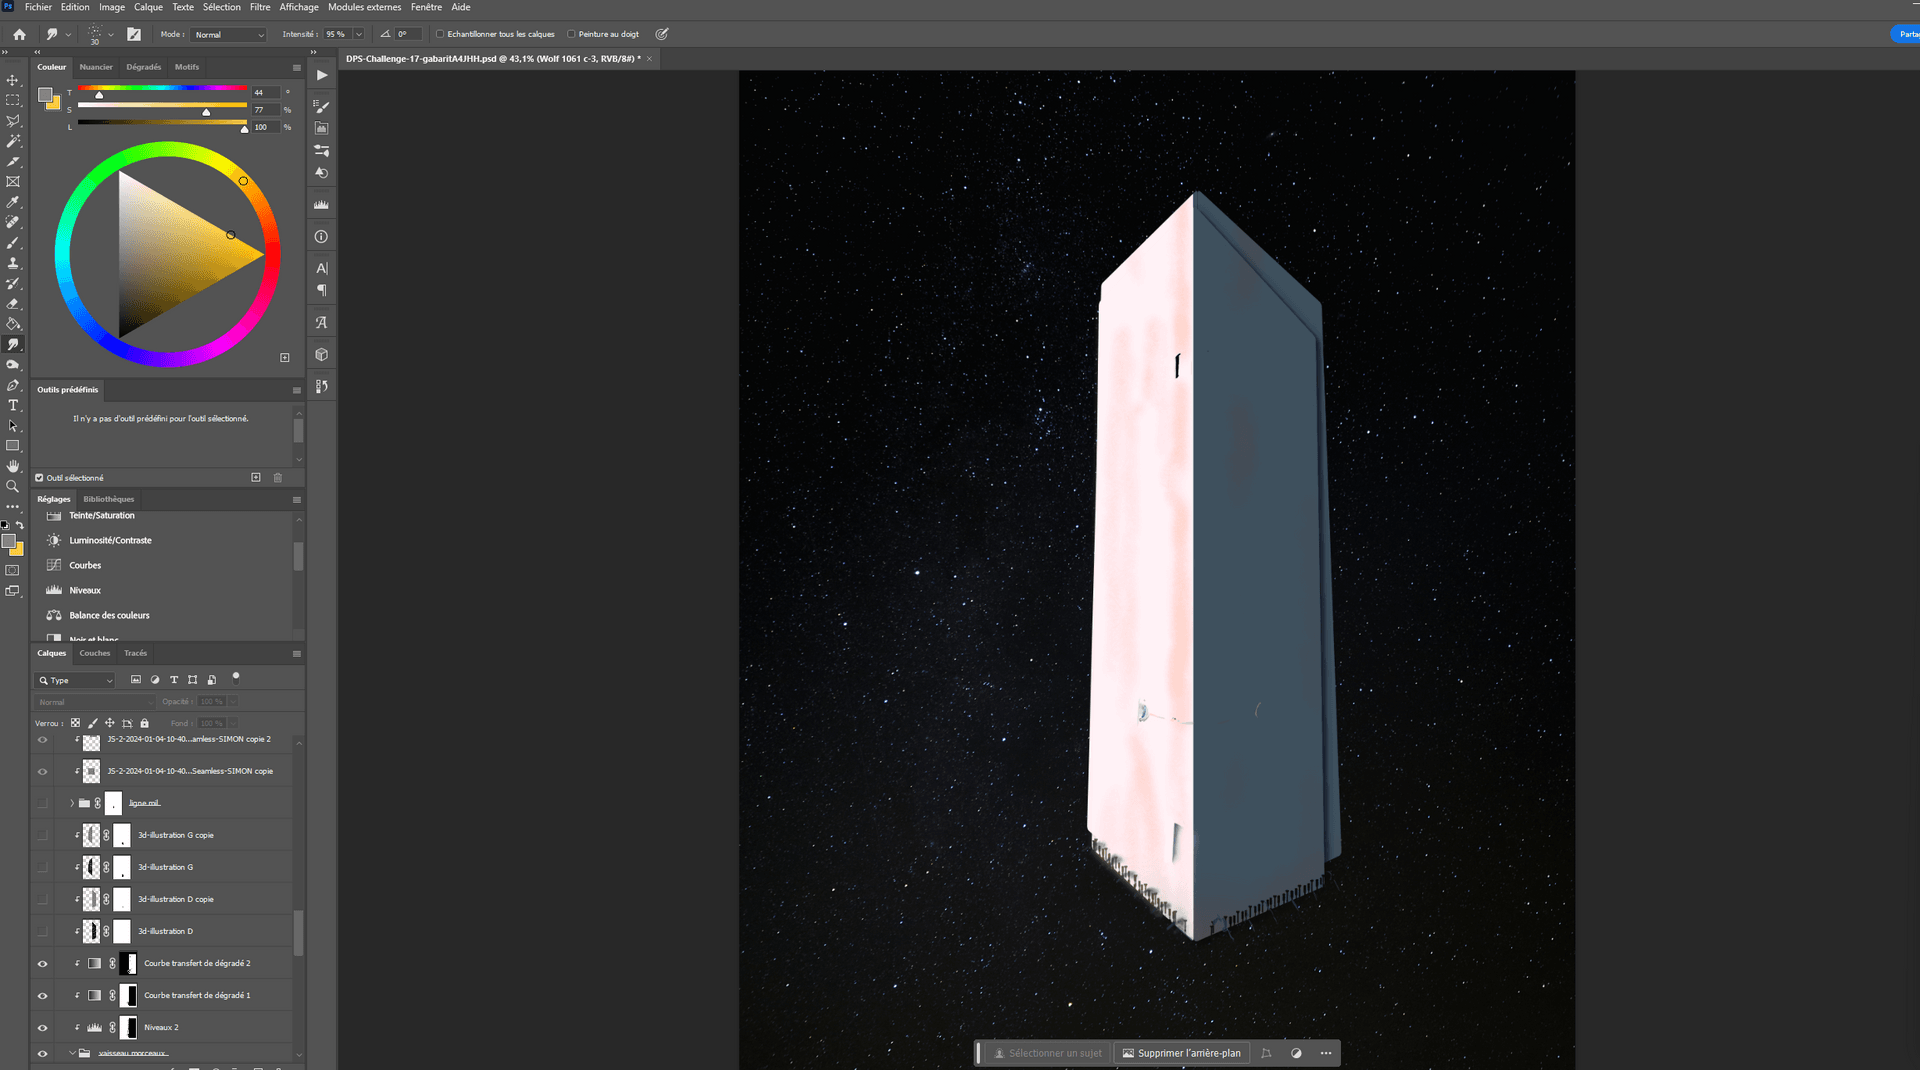Click 'Sélectionner un sujet' button
The width and height of the screenshot is (1920, 1070).
pyautogui.click(x=1048, y=1053)
